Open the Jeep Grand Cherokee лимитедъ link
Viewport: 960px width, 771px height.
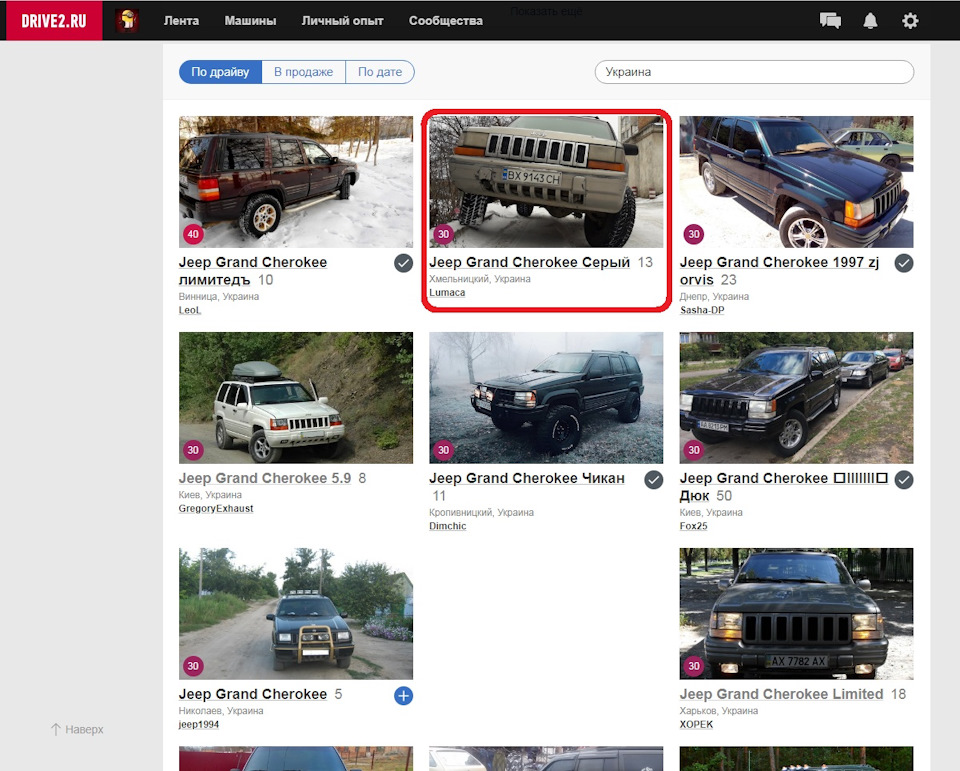click(x=253, y=271)
